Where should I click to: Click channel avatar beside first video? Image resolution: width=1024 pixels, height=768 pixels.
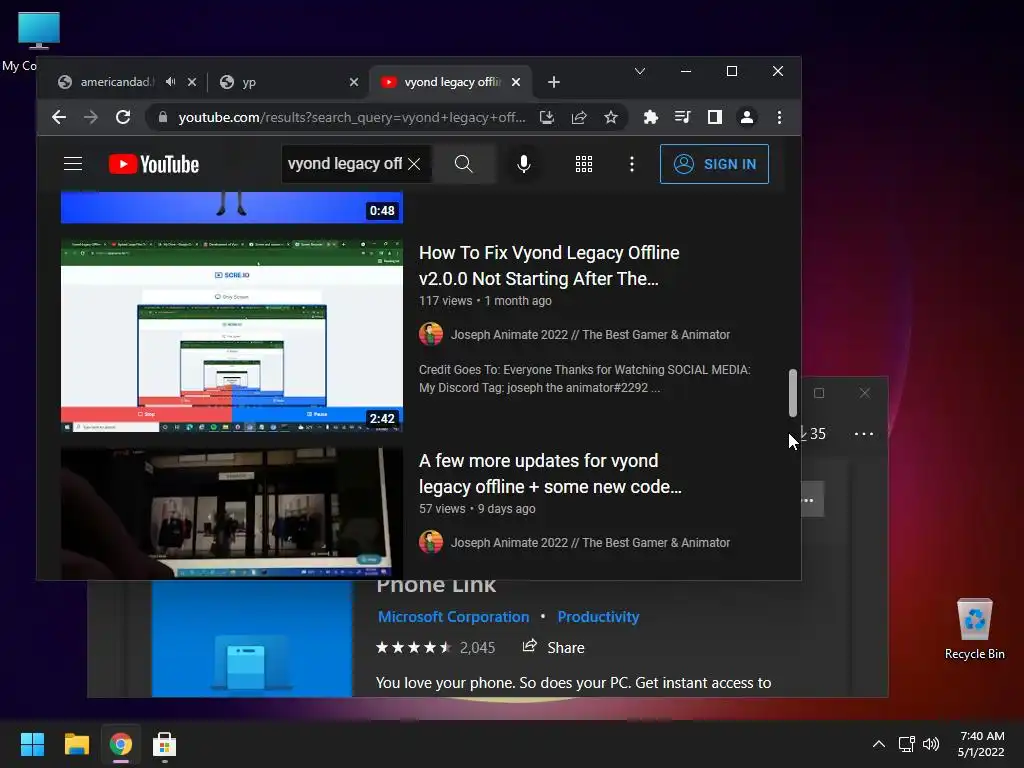click(431, 334)
